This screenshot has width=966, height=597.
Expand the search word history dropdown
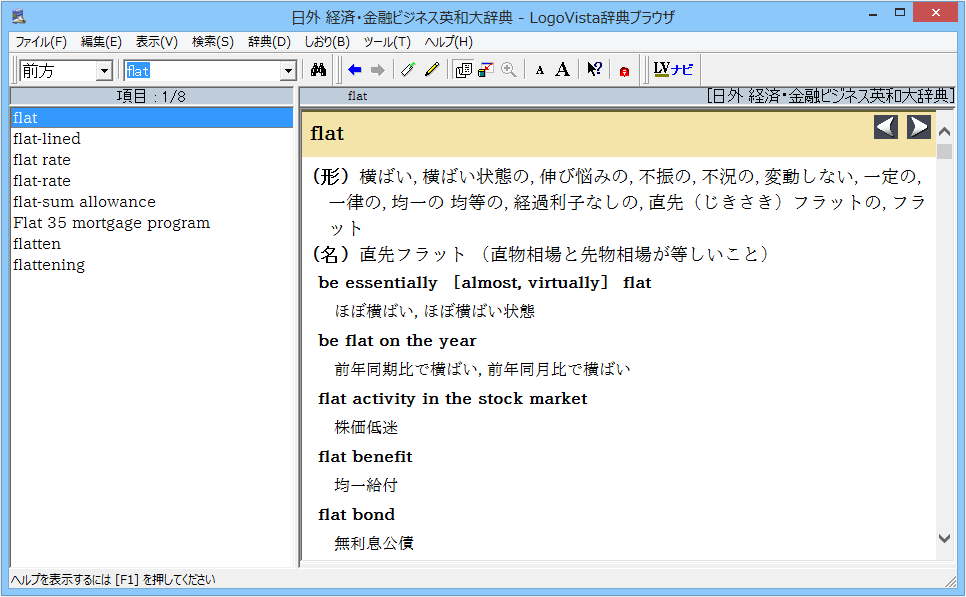(x=288, y=71)
